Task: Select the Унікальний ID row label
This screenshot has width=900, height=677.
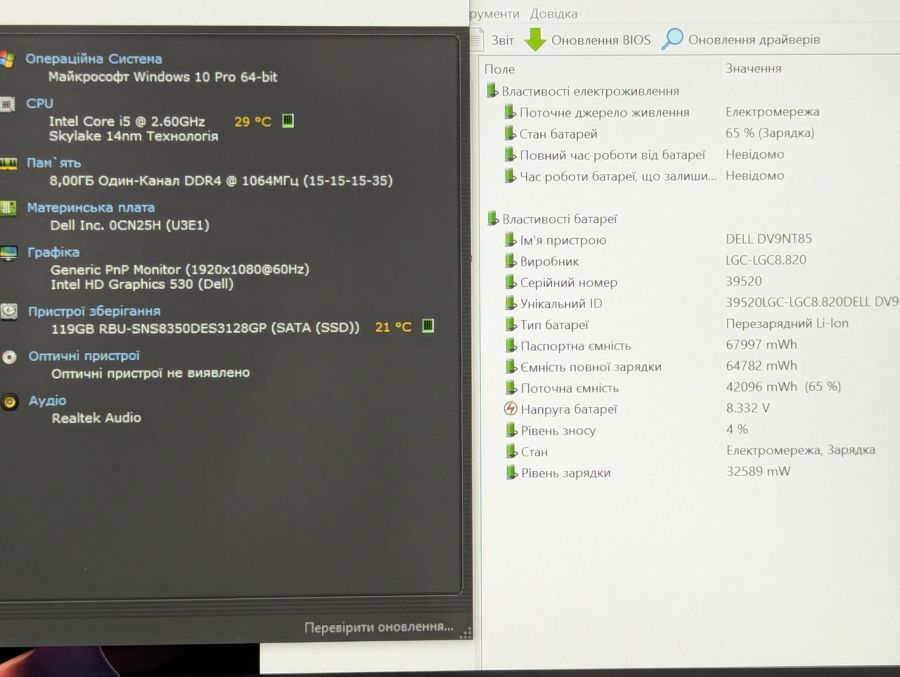Action: (561, 304)
